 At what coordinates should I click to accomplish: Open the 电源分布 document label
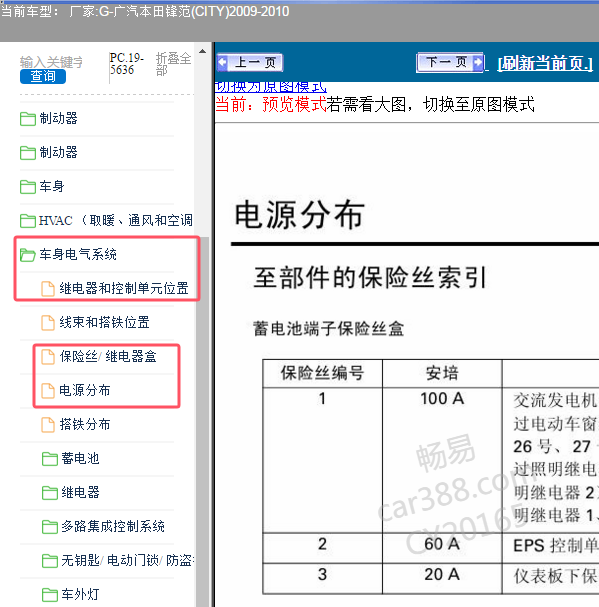(85, 390)
